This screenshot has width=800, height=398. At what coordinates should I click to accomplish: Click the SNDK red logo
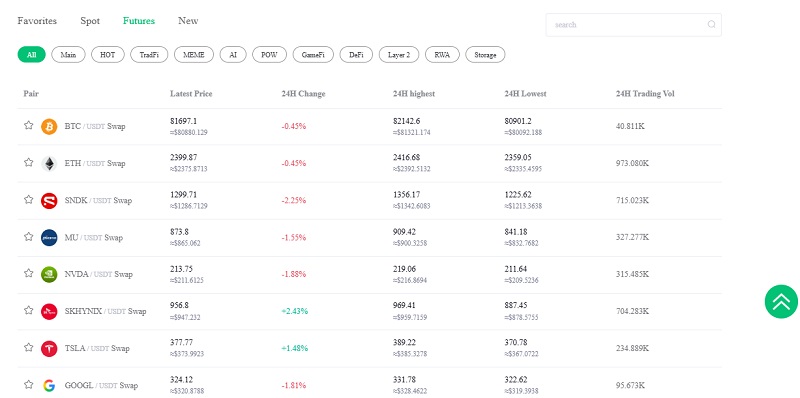(49, 201)
